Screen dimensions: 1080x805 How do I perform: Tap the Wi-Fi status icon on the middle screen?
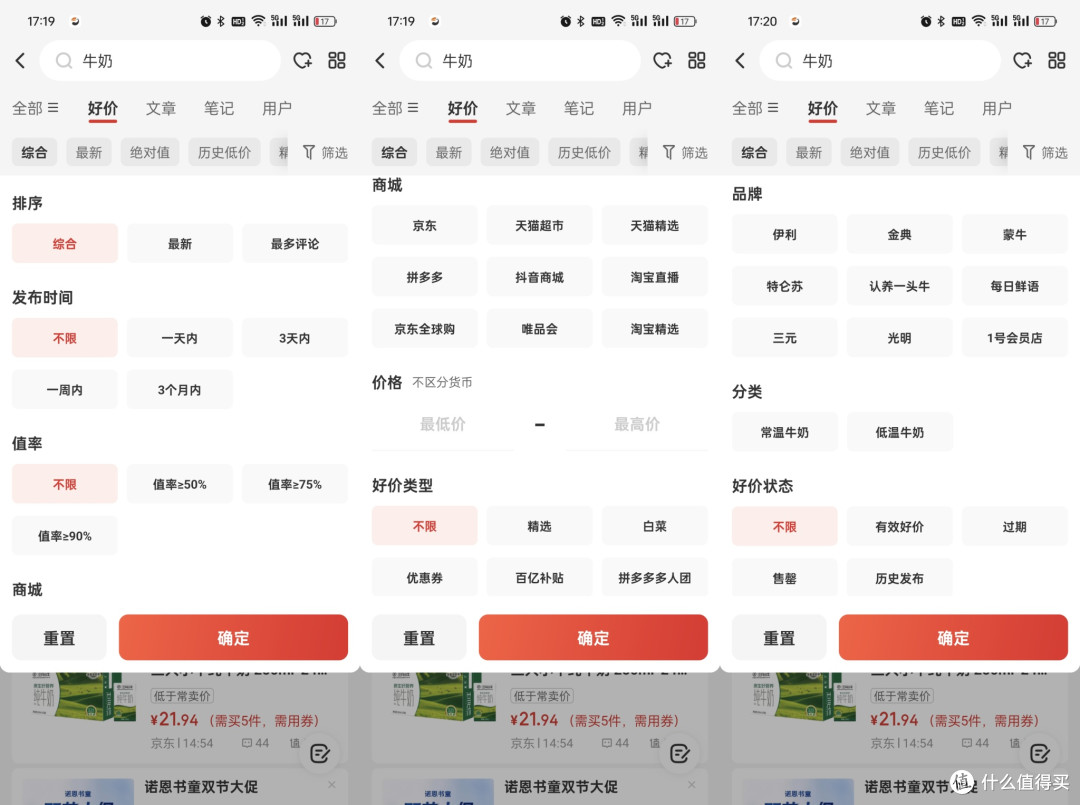click(x=618, y=21)
